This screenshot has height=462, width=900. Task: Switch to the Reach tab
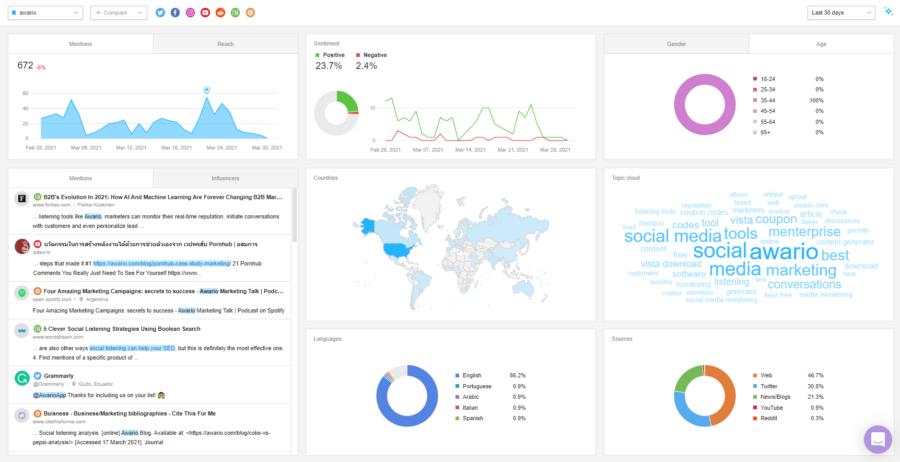pyautogui.click(x=226, y=44)
